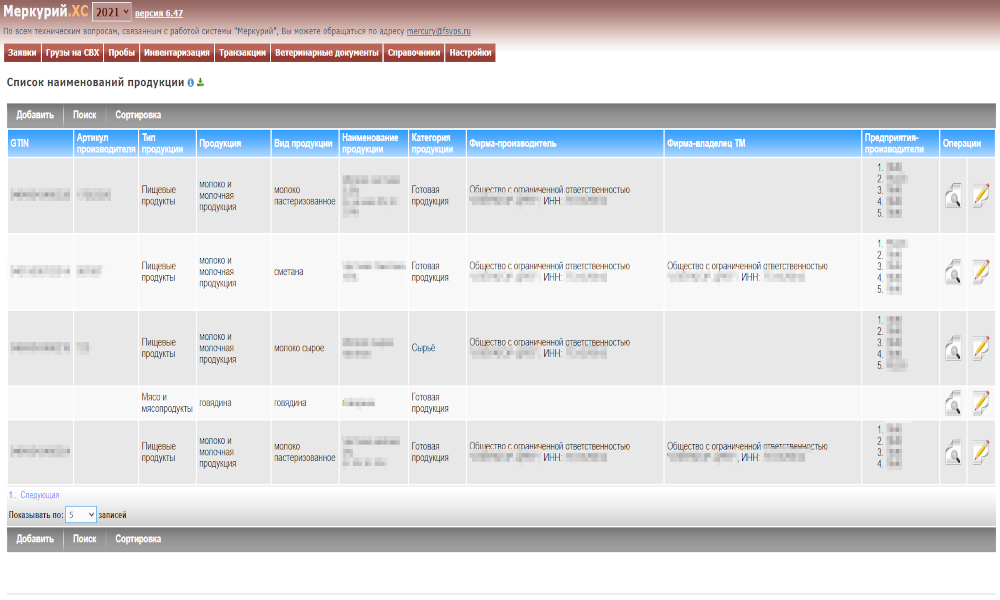Click the bottom Поиск button
Image resolution: width=1000 pixels, height=600 pixels.
84,539
